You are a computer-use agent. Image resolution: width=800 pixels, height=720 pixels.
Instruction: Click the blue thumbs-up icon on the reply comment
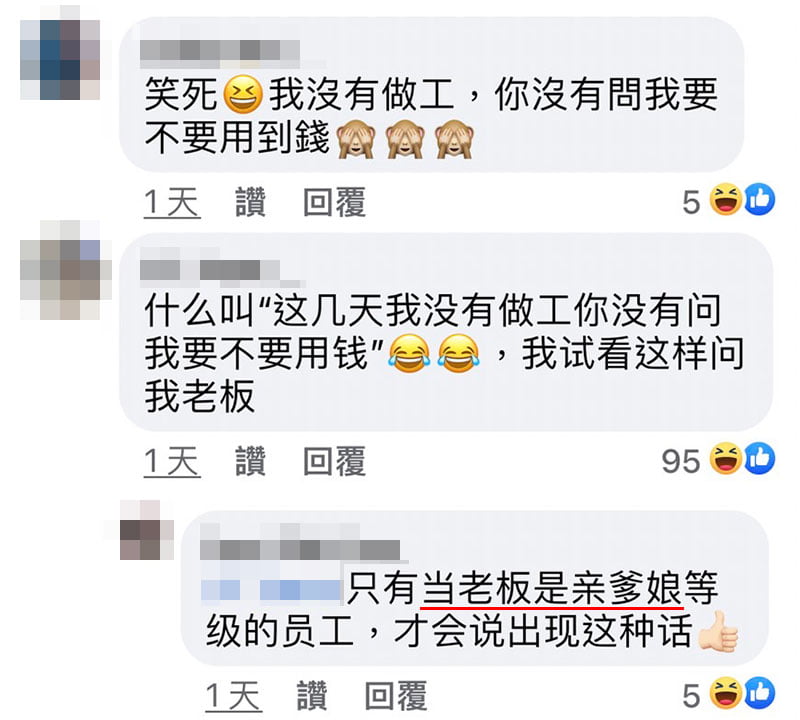760,693
